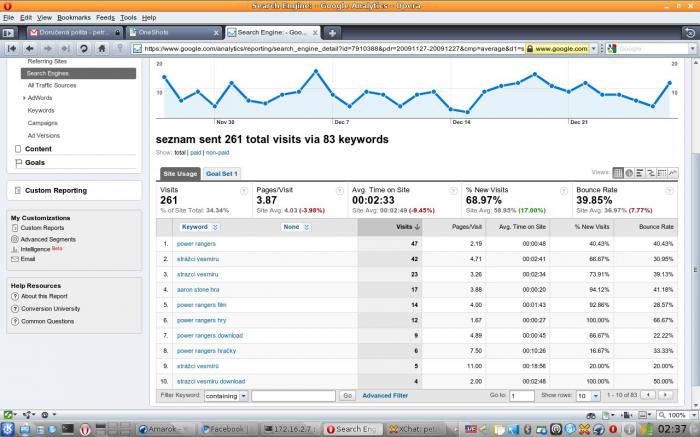Show help for the Visits metric
Image resolution: width=700 pixels, height=437 pixels.
[244, 191]
